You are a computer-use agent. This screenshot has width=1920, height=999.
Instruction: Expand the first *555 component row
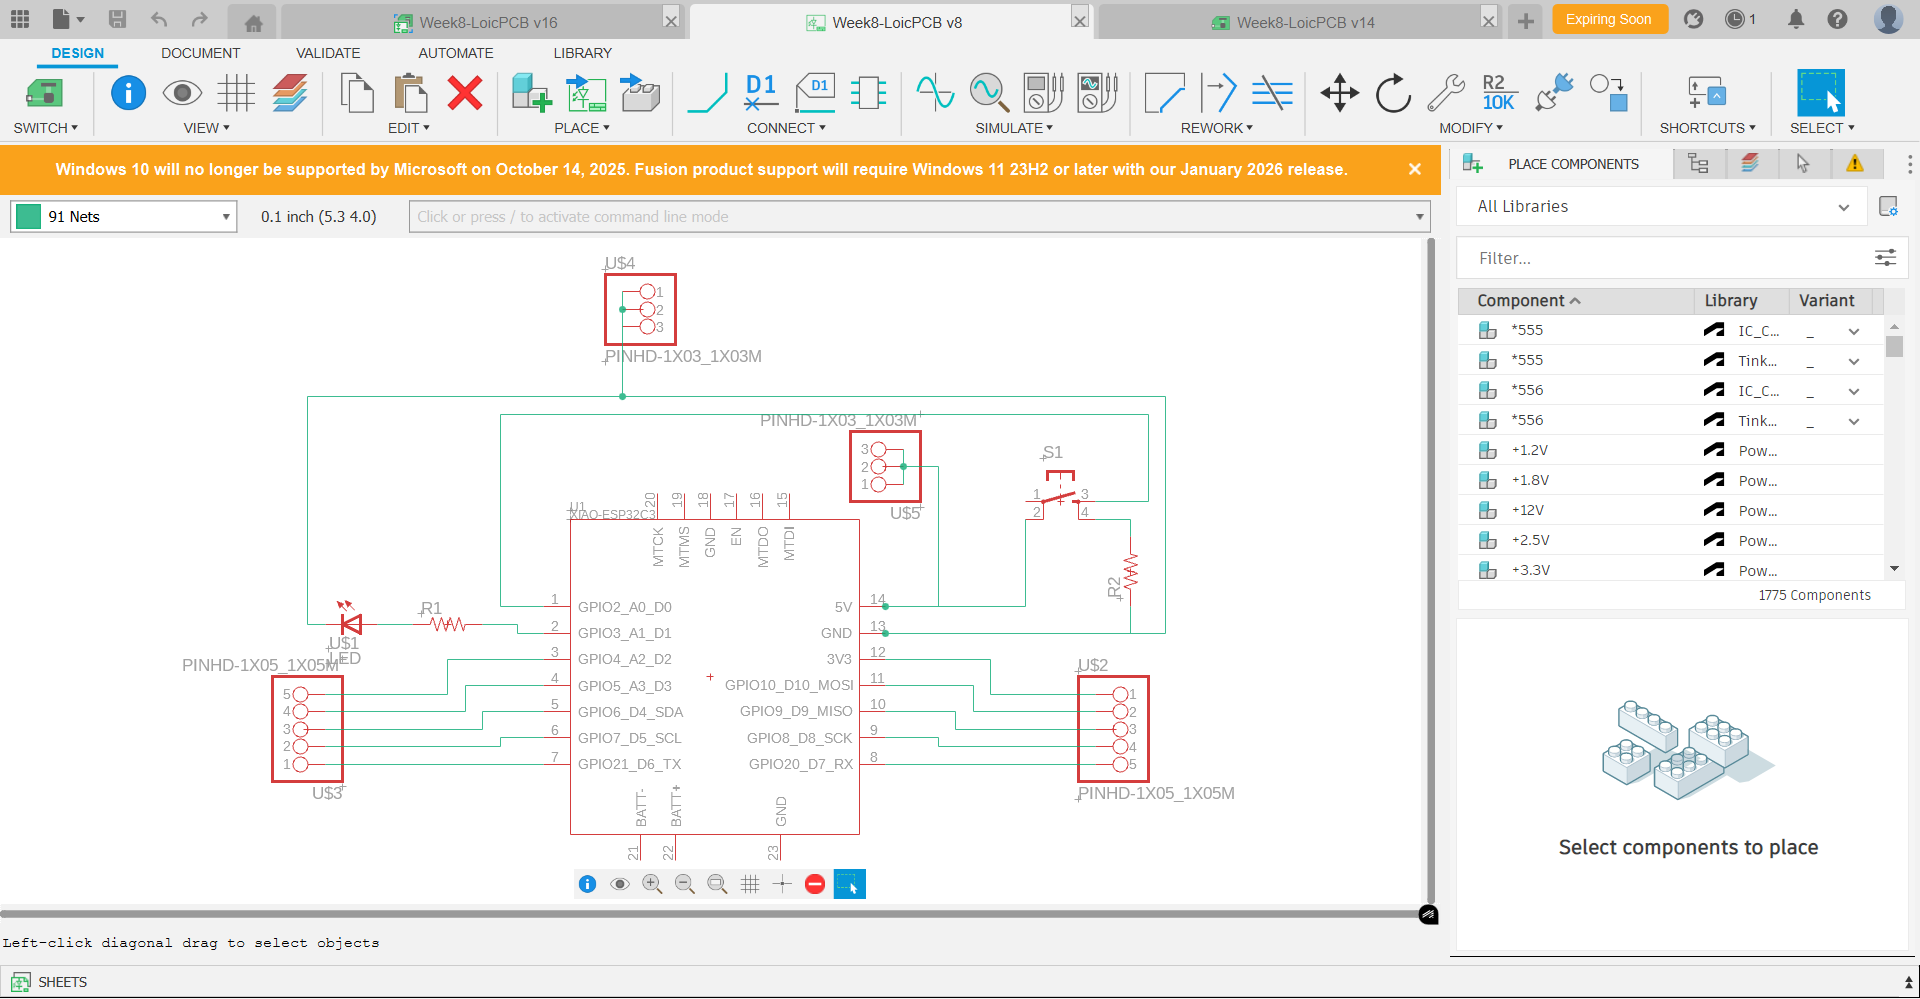coord(1853,331)
